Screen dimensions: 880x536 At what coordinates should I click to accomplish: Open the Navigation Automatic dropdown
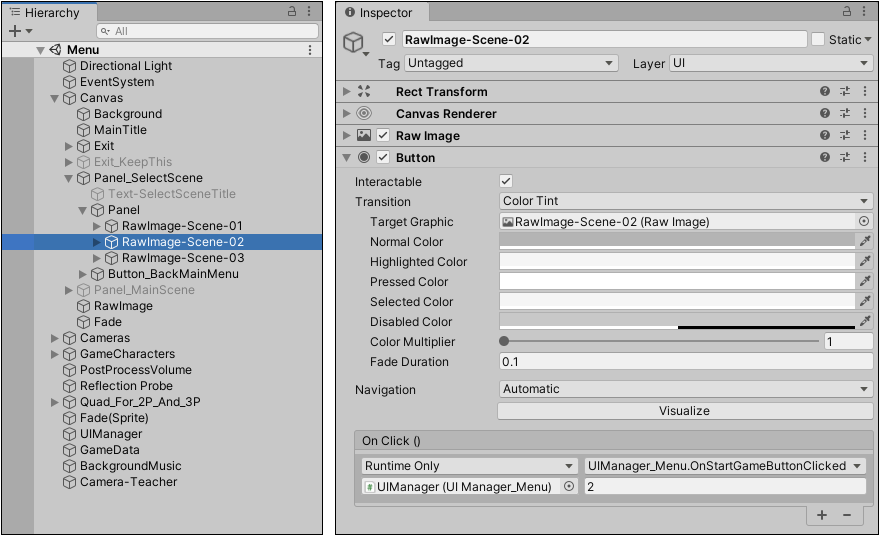(685, 389)
